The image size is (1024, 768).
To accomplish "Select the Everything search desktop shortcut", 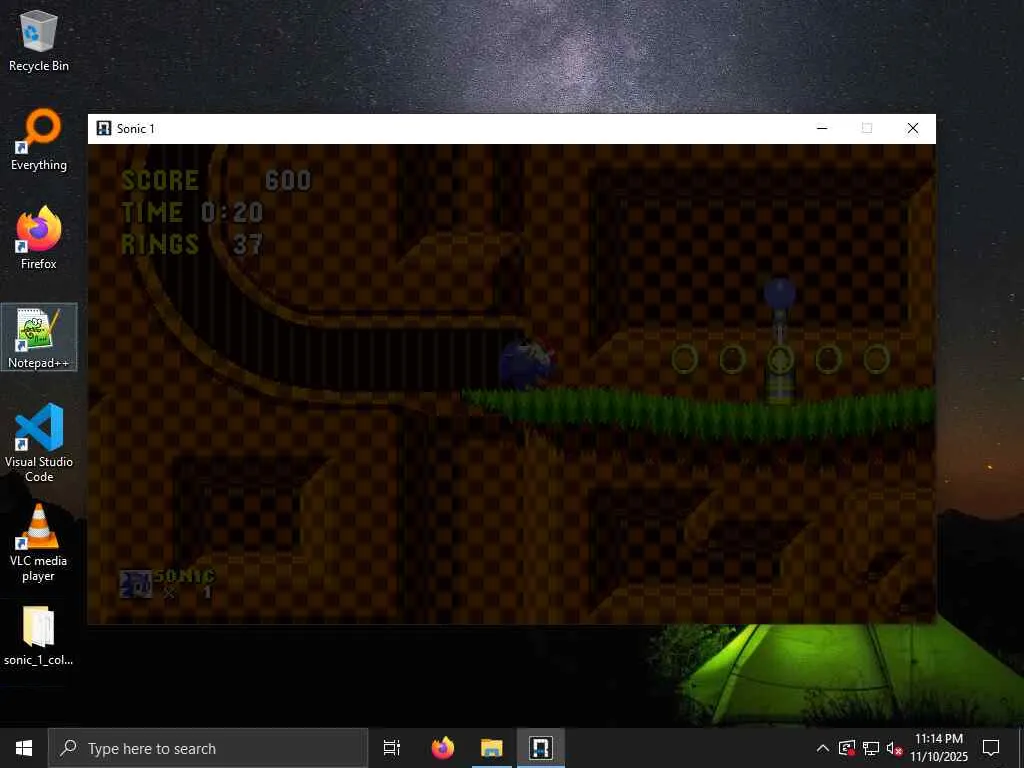I will click(39, 140).
